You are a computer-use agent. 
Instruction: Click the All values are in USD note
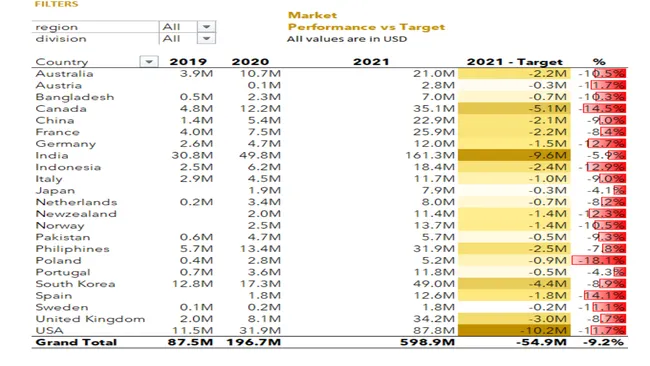point(347,39)
